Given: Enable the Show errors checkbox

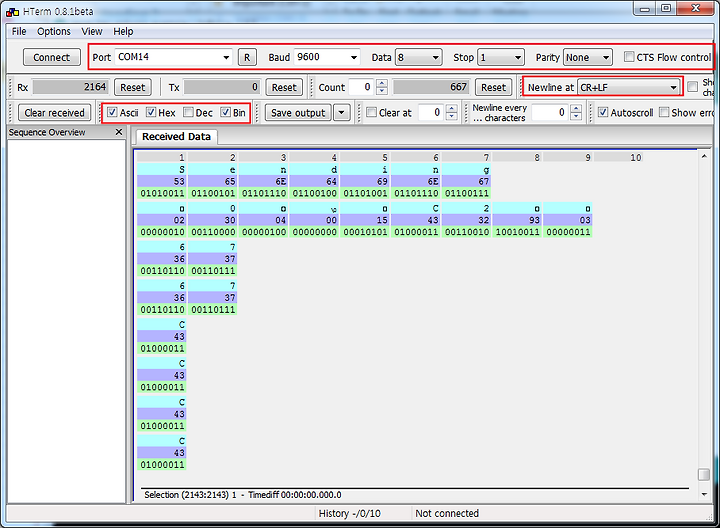Looking at the screenshot, I should pos(664,112).
